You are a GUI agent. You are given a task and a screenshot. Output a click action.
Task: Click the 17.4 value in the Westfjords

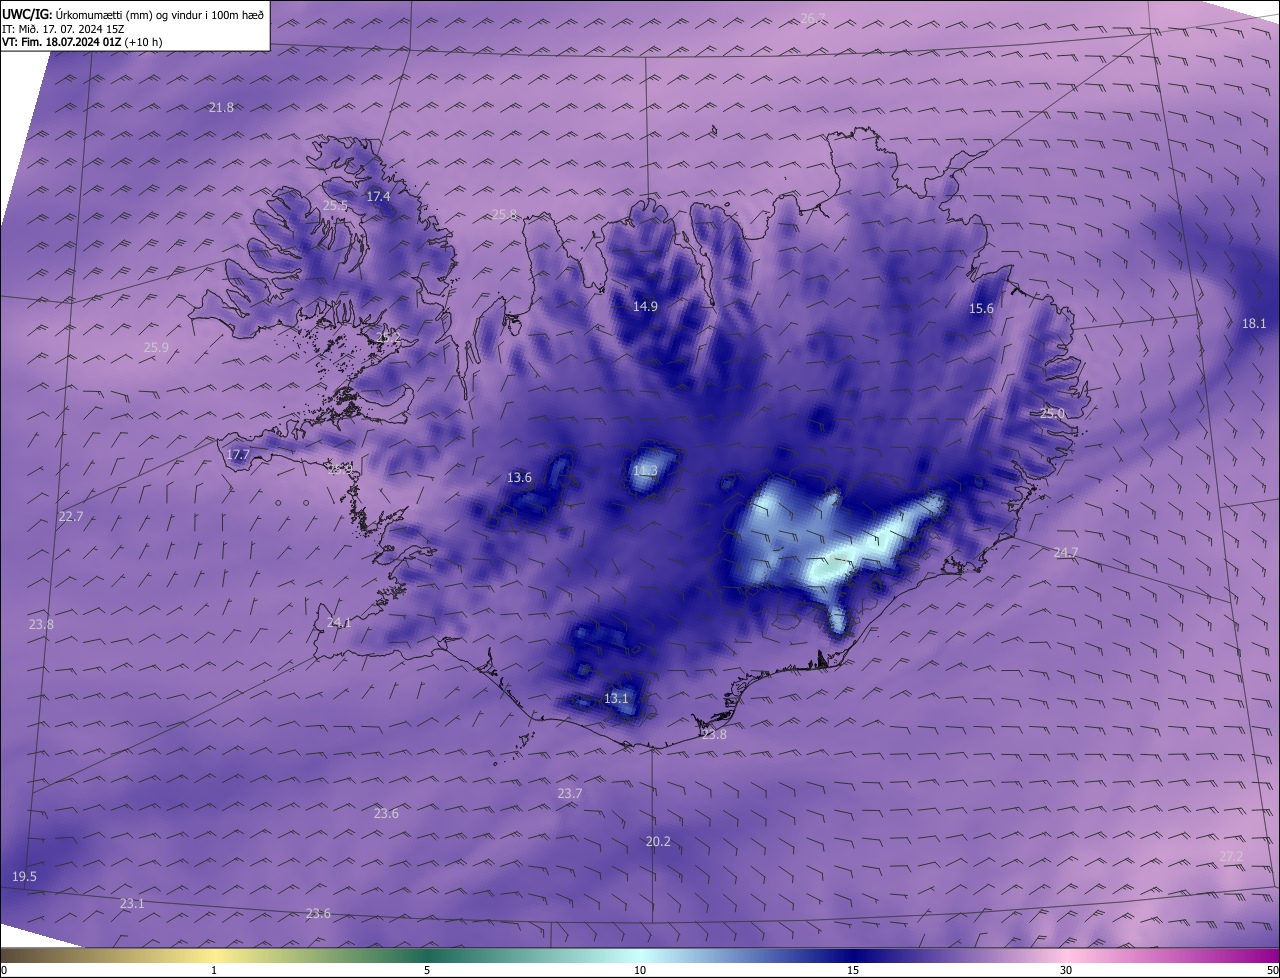(x=378, y=197)
